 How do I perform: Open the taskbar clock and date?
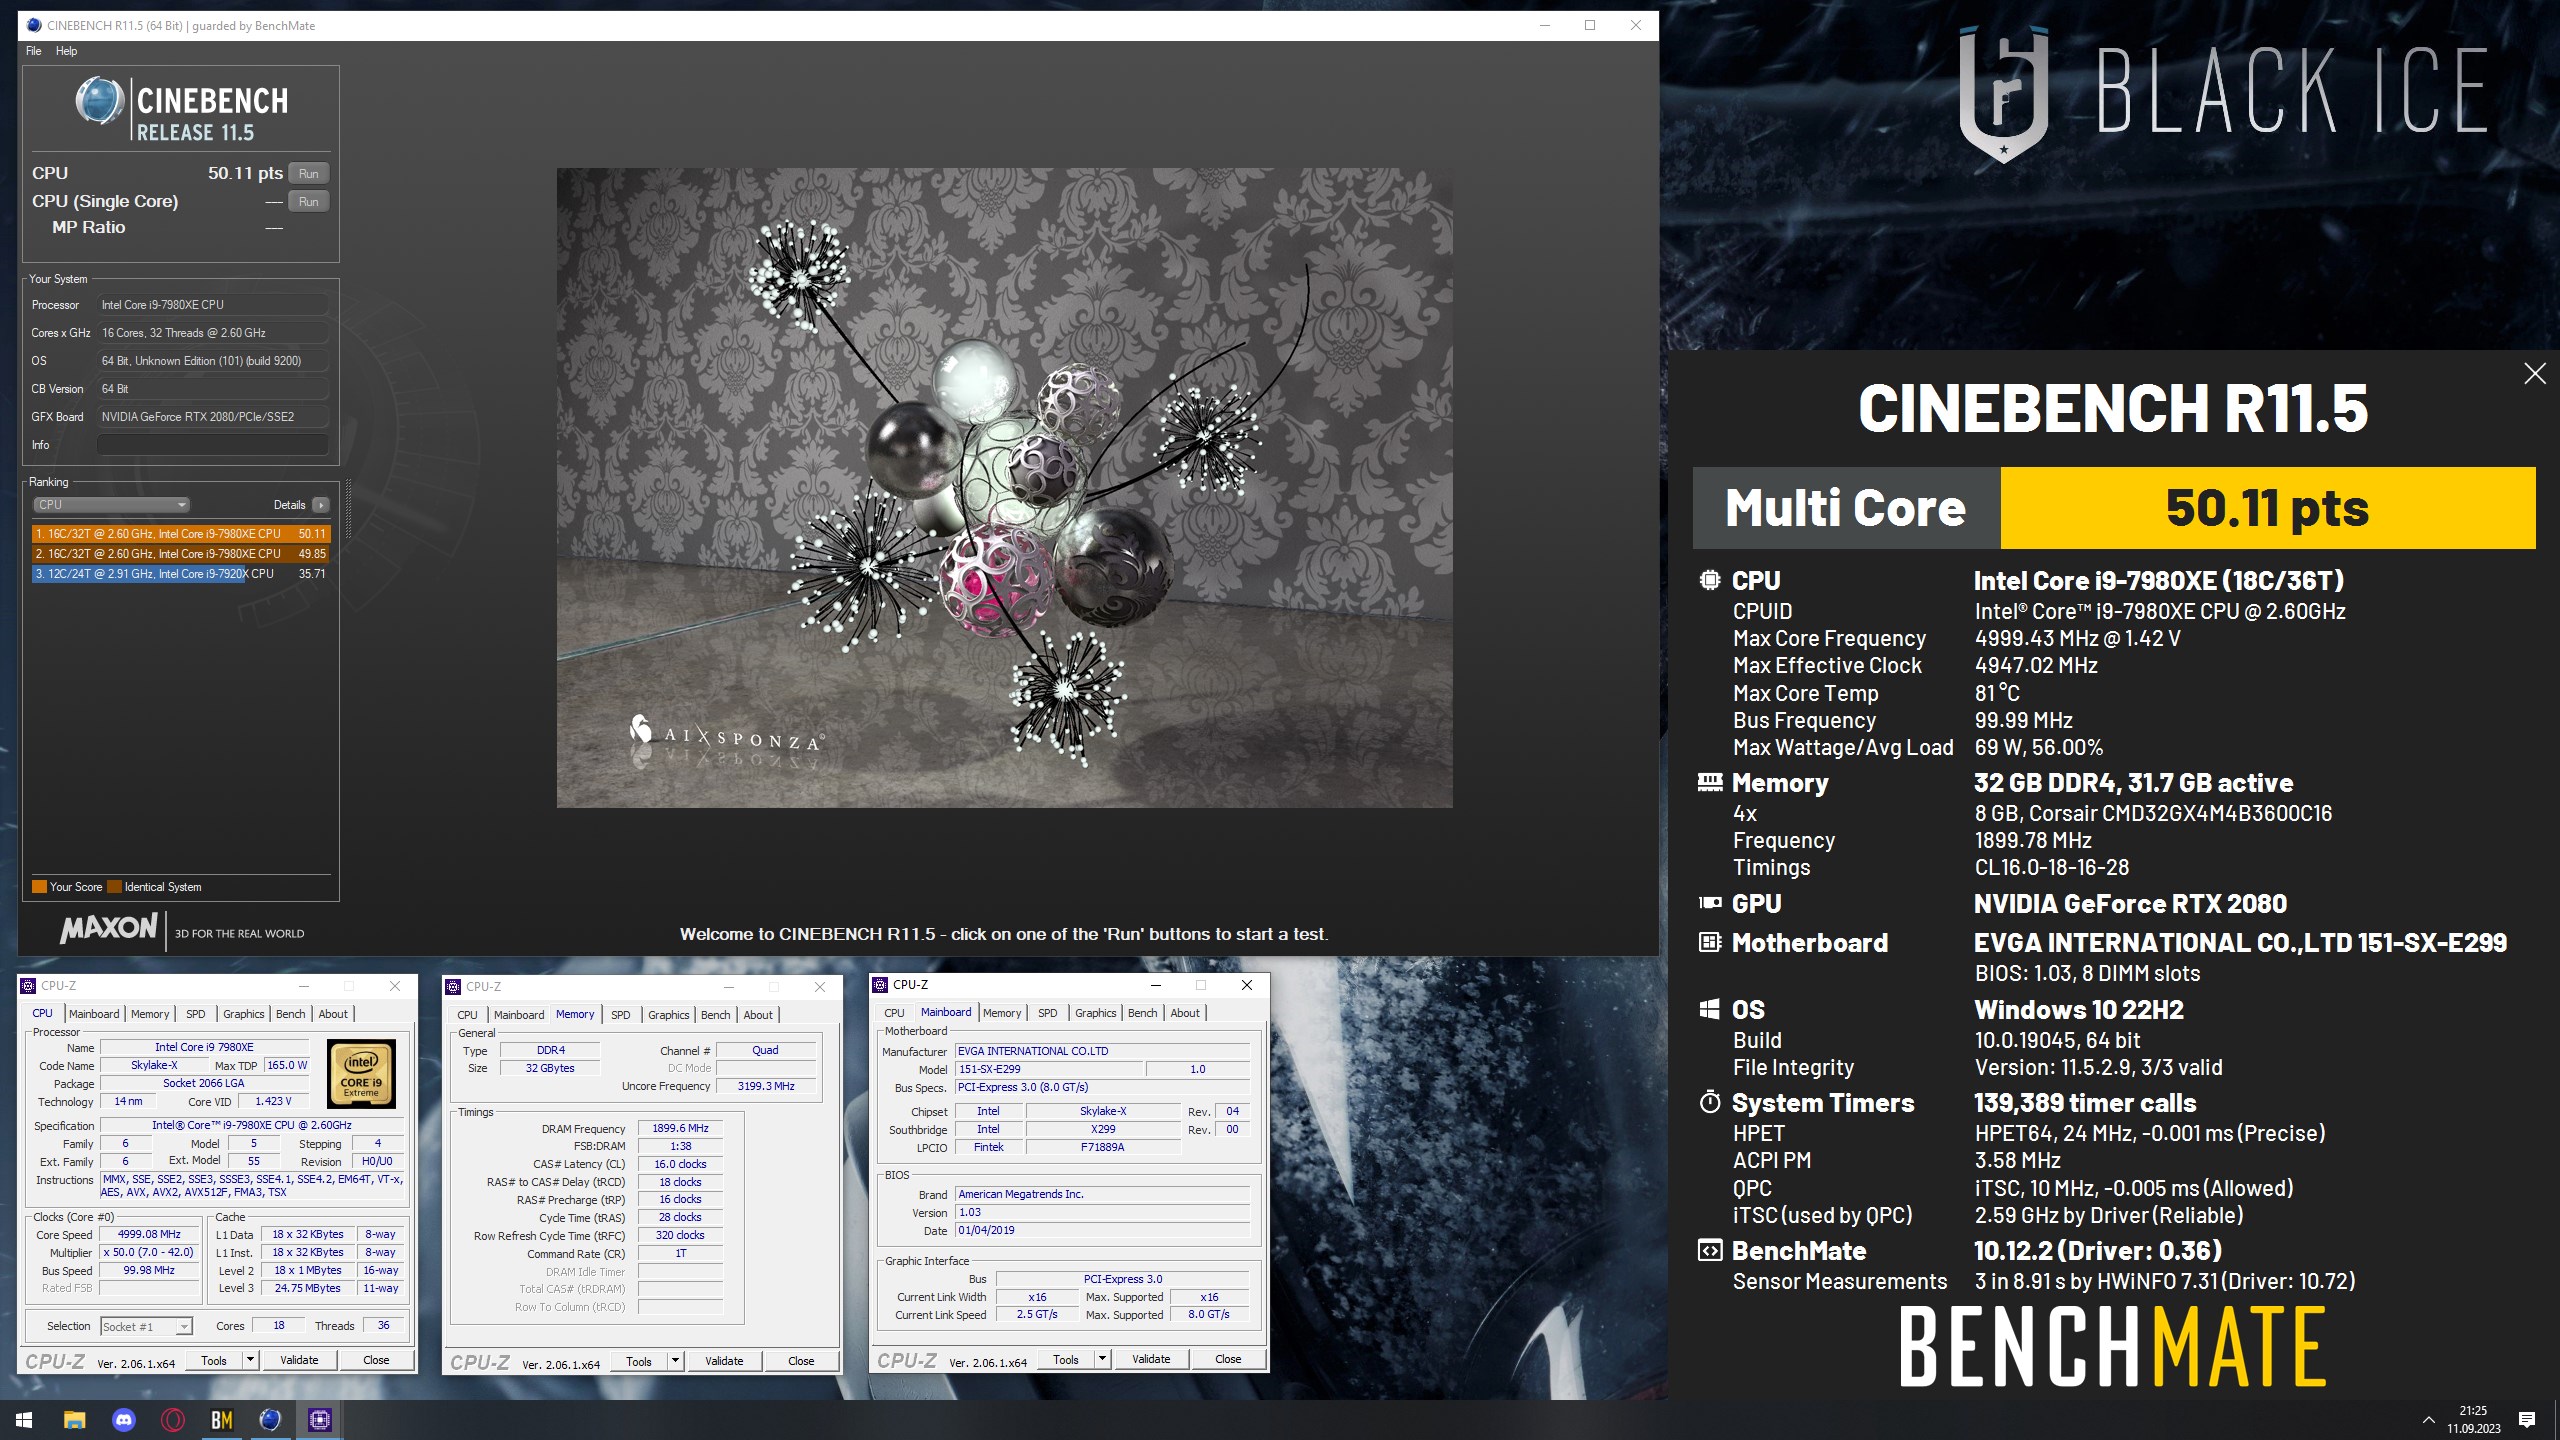point(2474,1420)
